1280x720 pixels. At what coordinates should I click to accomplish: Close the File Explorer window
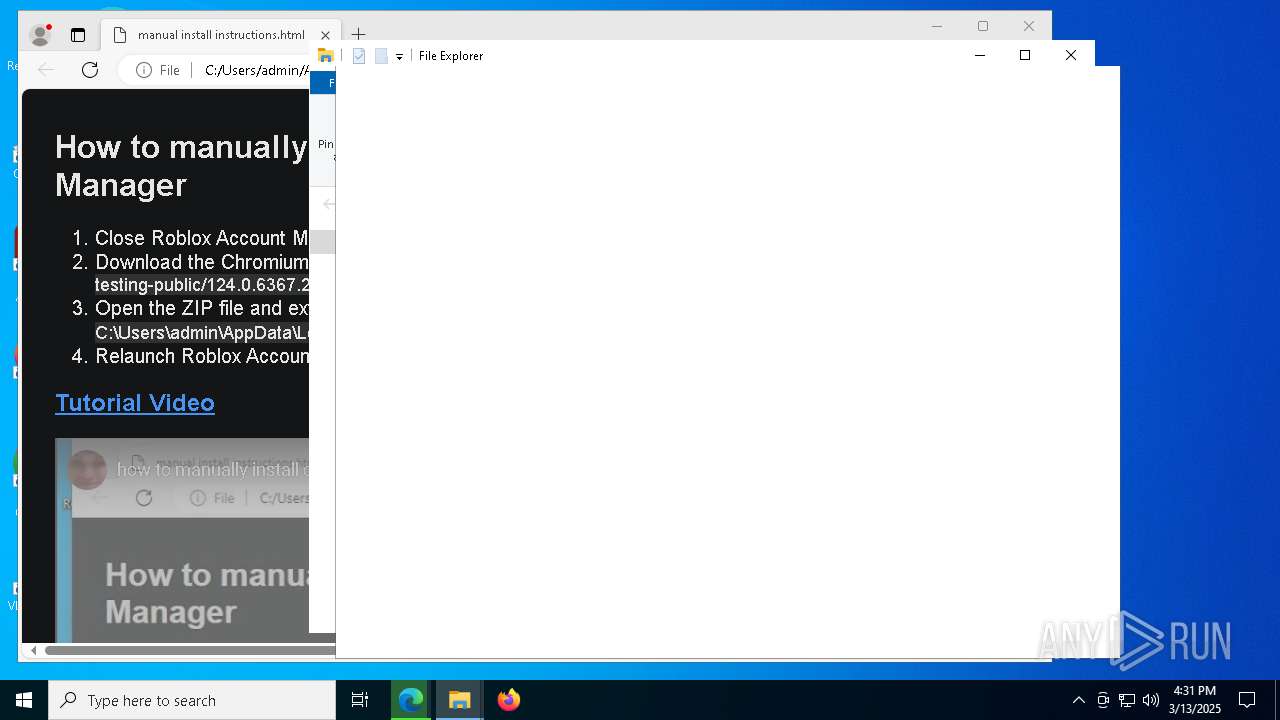pos(1071,55)
